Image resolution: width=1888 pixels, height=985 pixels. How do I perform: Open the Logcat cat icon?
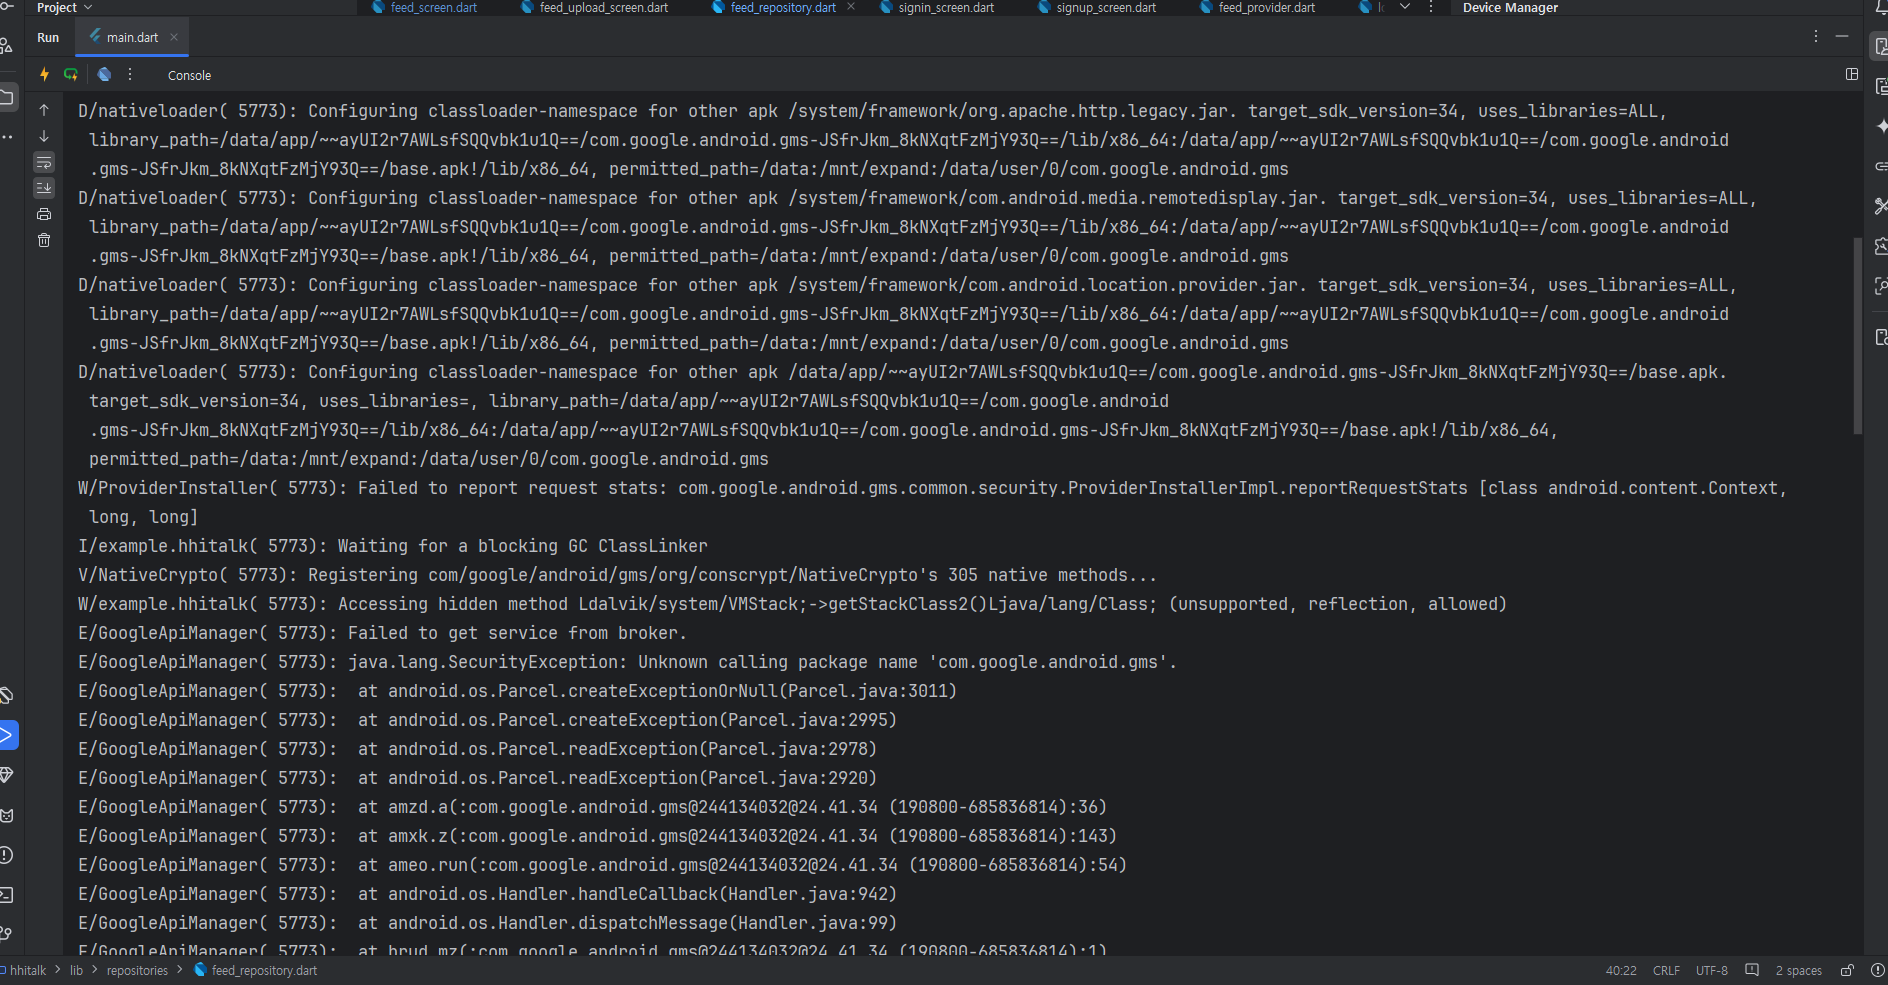click(7, 815)
